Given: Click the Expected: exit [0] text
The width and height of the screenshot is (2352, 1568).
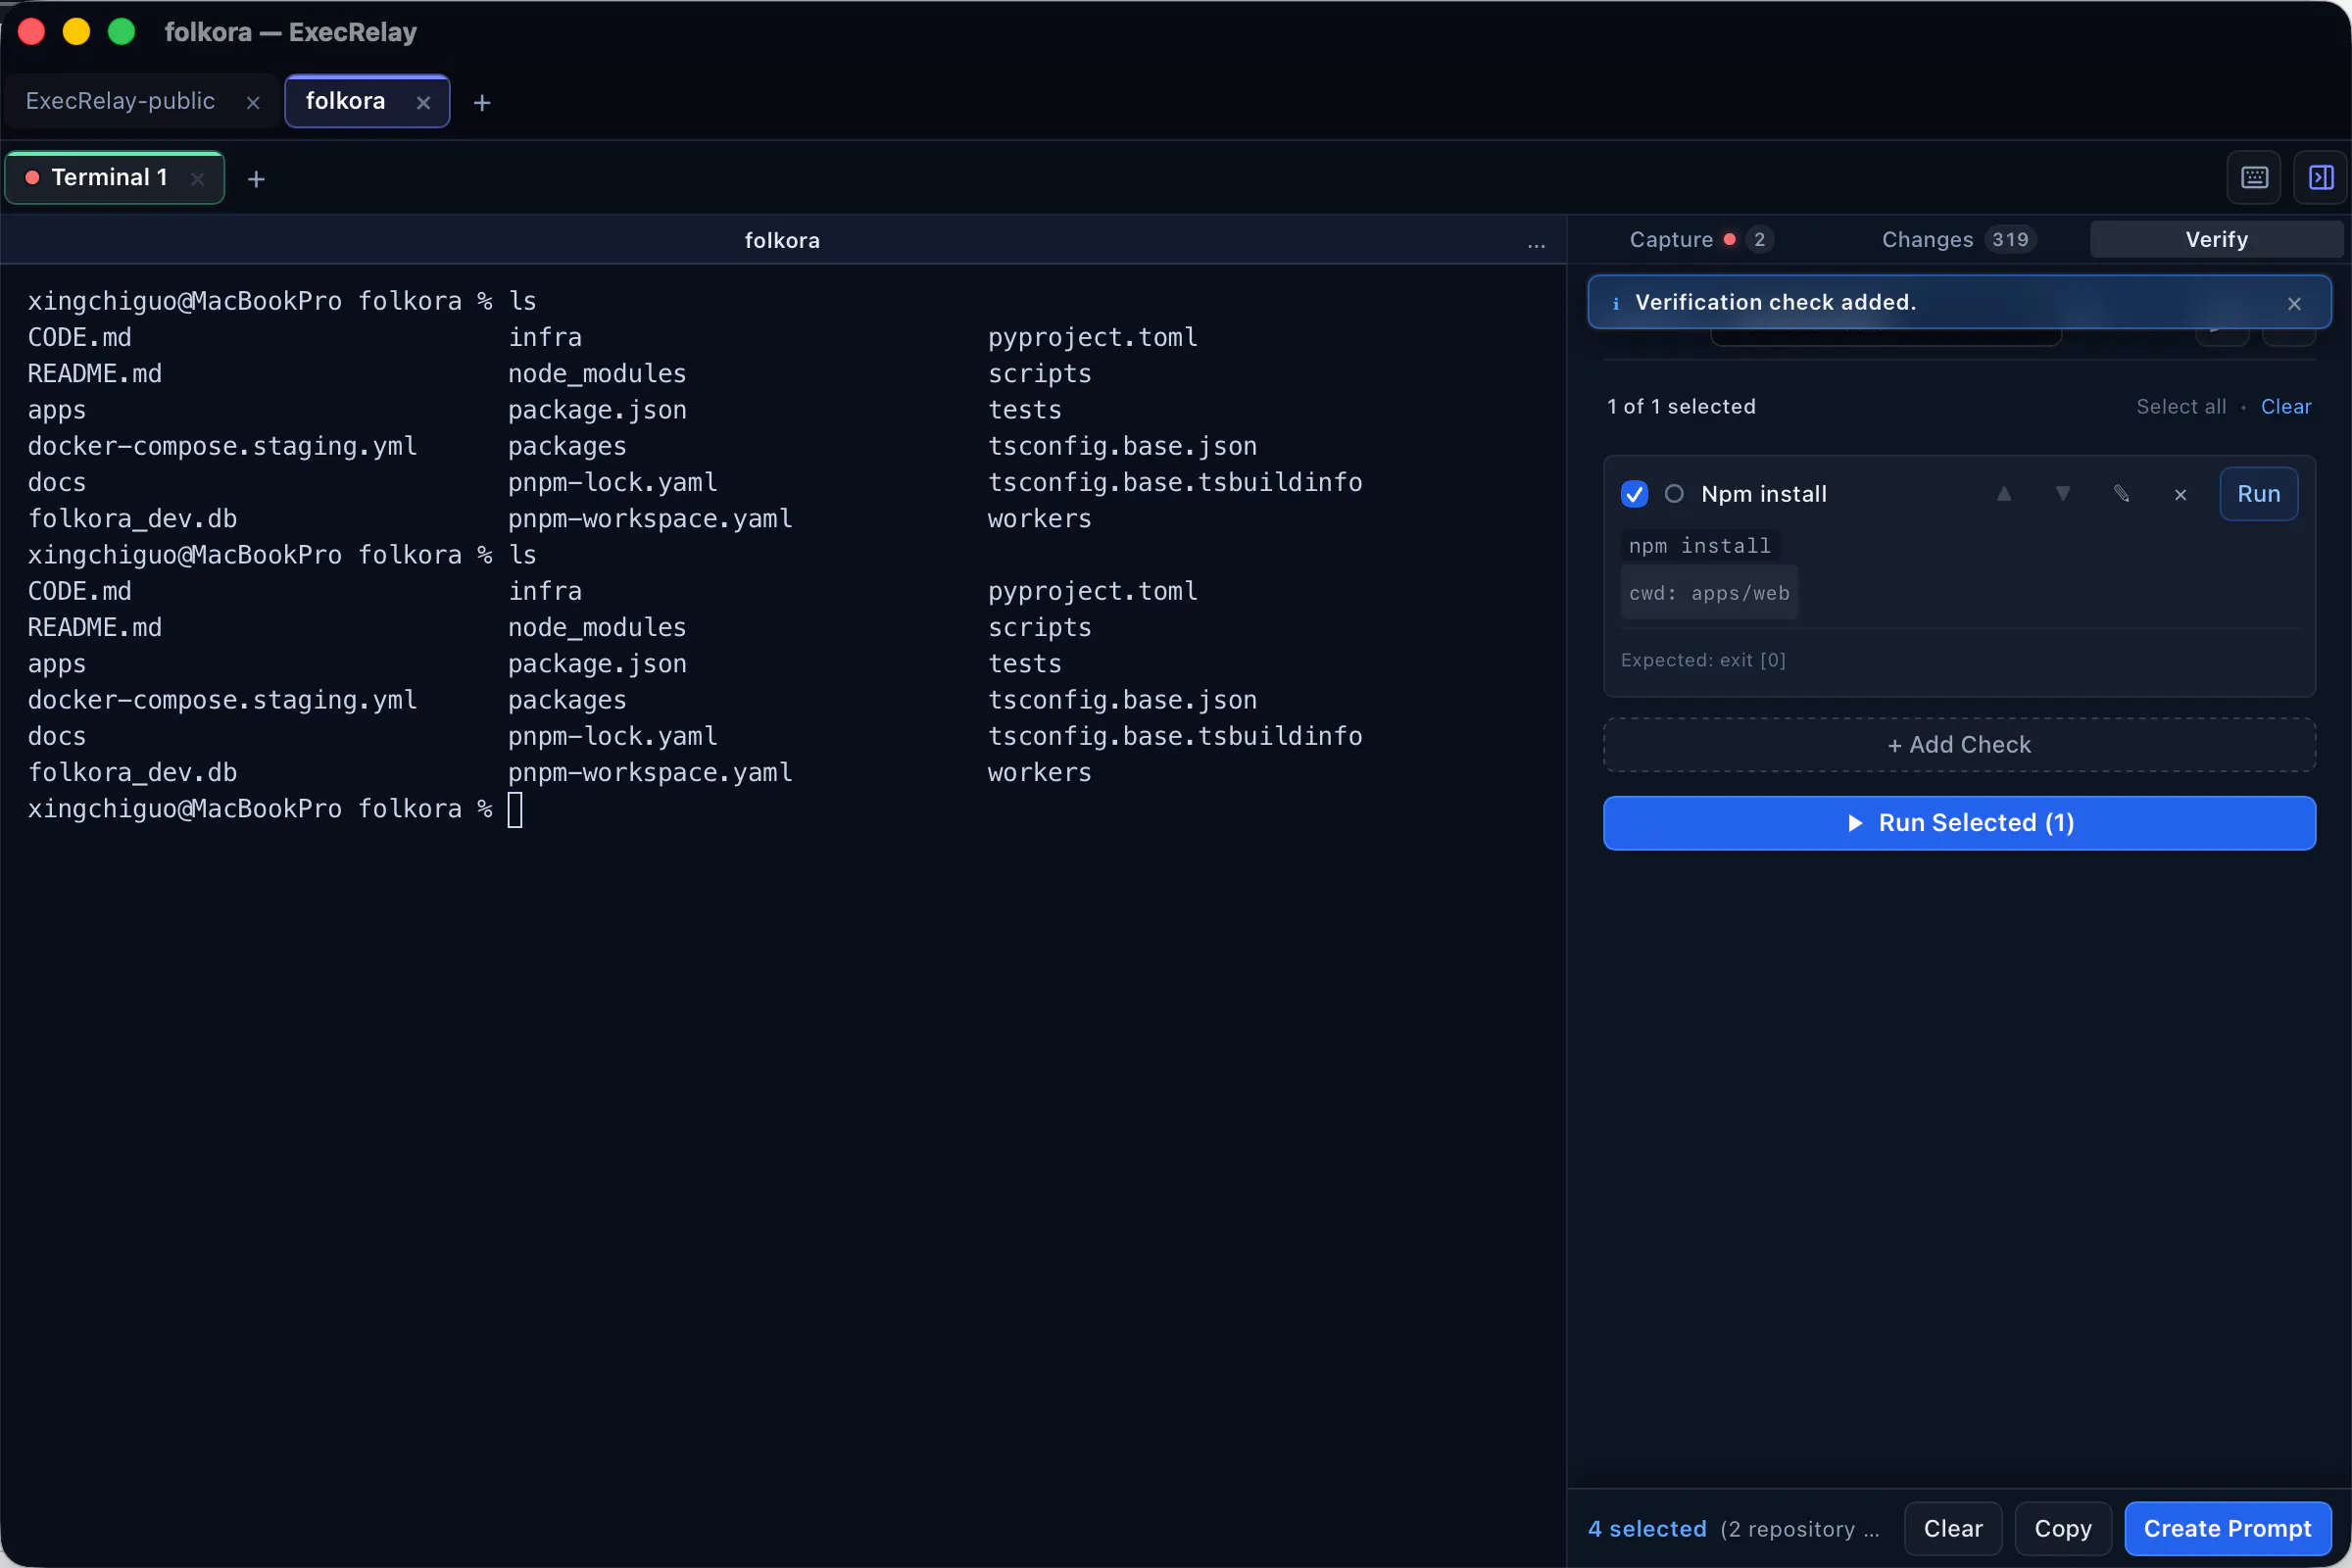Looking at the screenshot, I should pos(1702,660).
